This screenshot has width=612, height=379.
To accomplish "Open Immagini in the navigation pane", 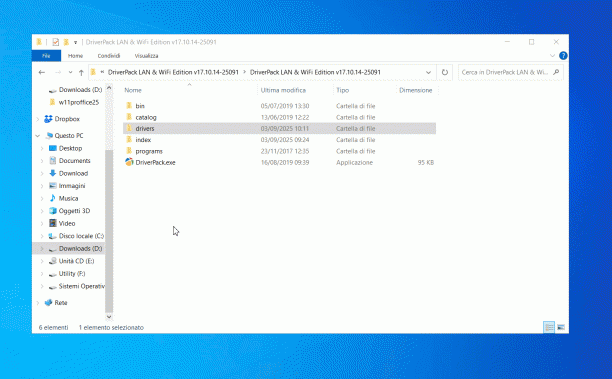I will coord(72,186).
